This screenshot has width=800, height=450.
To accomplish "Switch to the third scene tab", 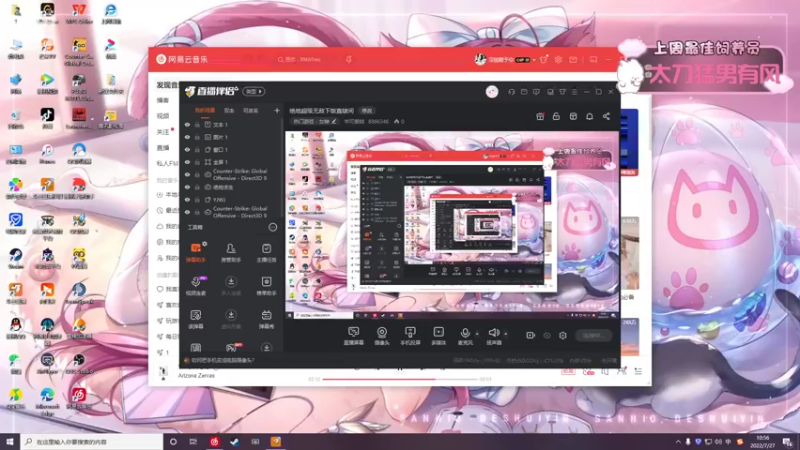I will click(250, 110).
